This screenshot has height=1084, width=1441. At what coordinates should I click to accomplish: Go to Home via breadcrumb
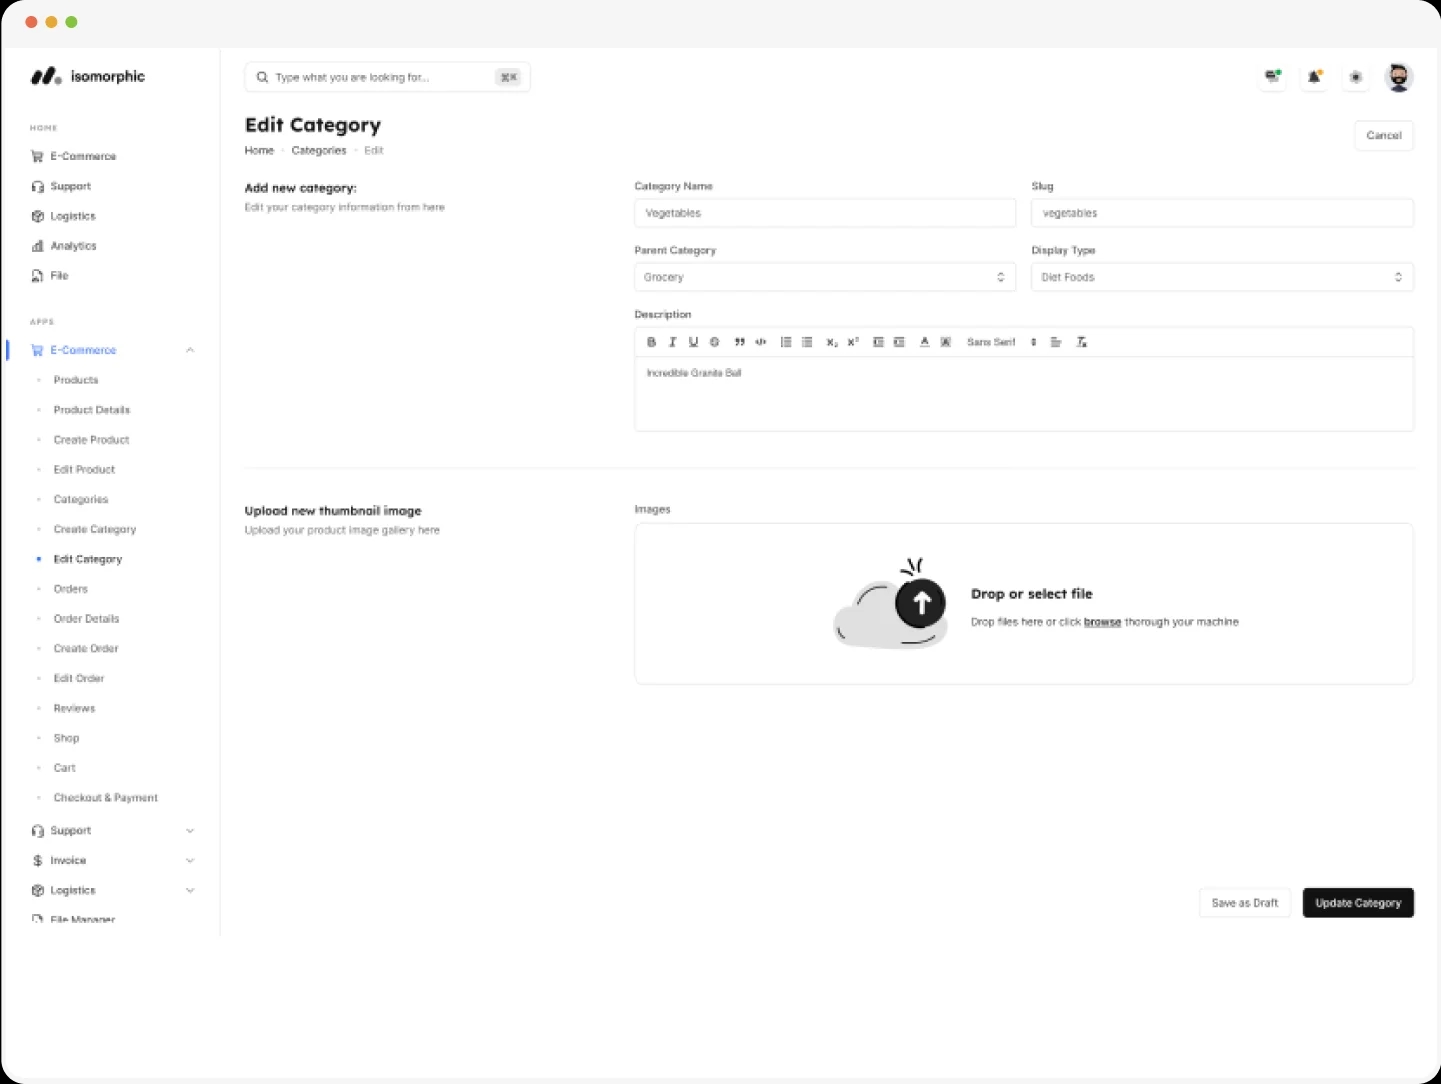pyautogui.click(x=259, y=150)
